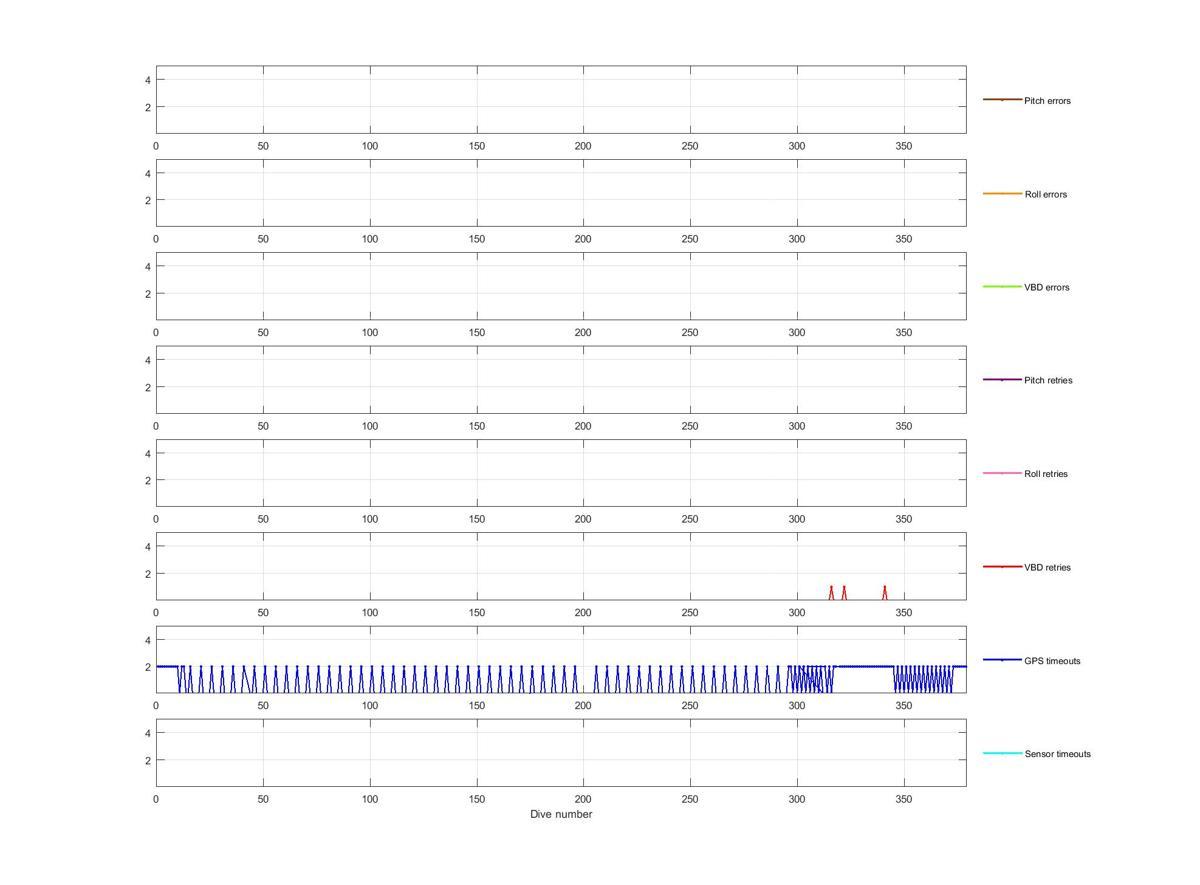Click the first red VBD retries spike
This screenshot has height=885, width=1200.
click(x=831, y=593)
